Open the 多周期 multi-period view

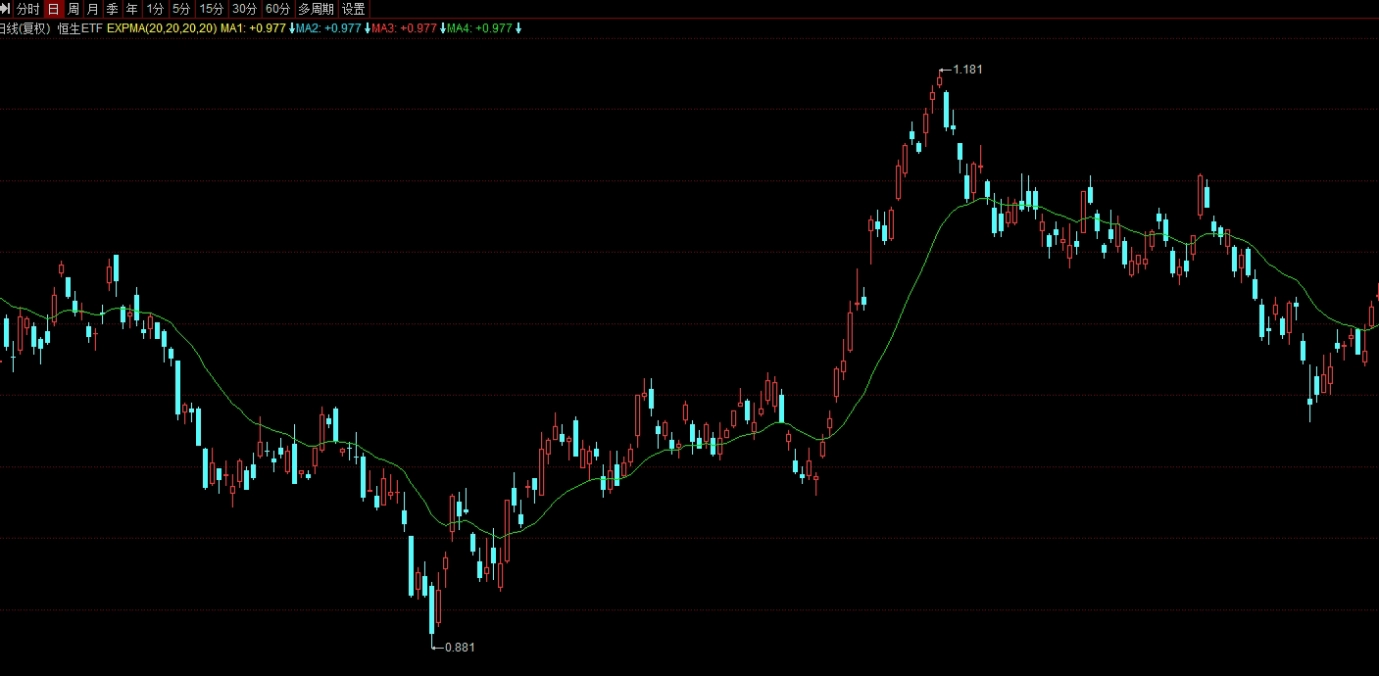pyautogui.click(x=316, y=9)
